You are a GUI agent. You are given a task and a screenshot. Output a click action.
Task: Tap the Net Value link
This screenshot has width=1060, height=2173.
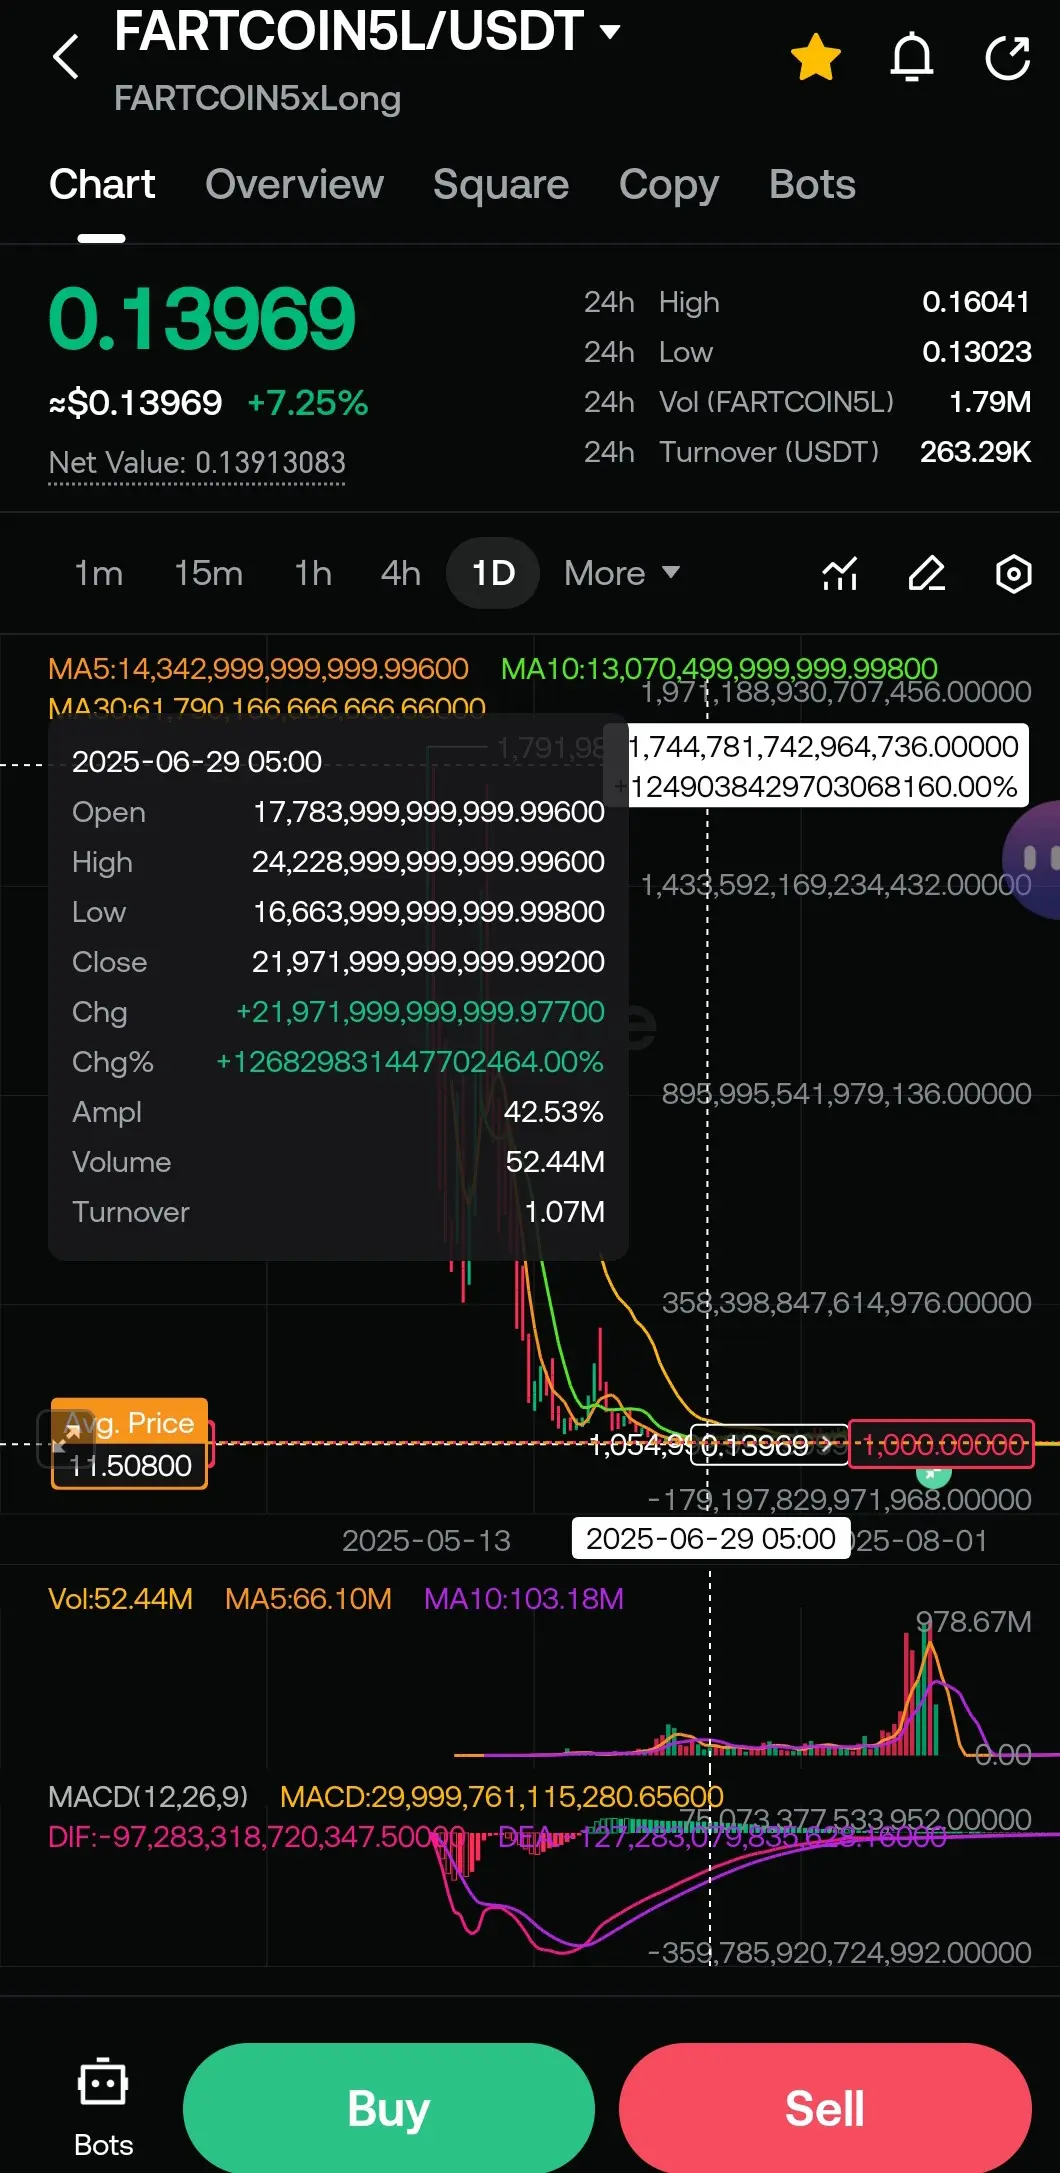(x=197, y=463)
